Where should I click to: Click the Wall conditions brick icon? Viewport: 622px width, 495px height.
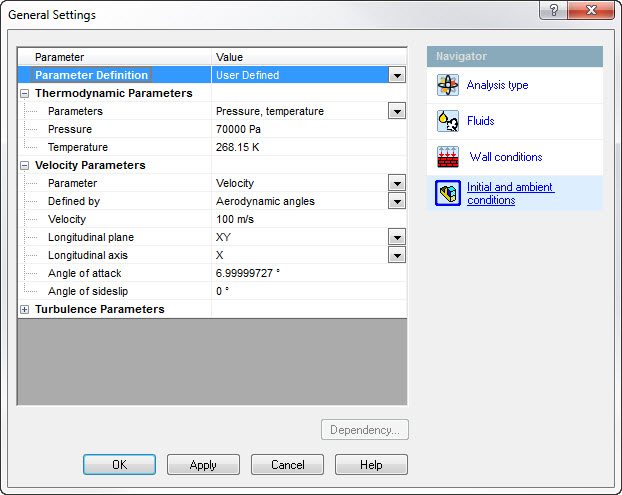pyautogui.click(x=448, y=157)
